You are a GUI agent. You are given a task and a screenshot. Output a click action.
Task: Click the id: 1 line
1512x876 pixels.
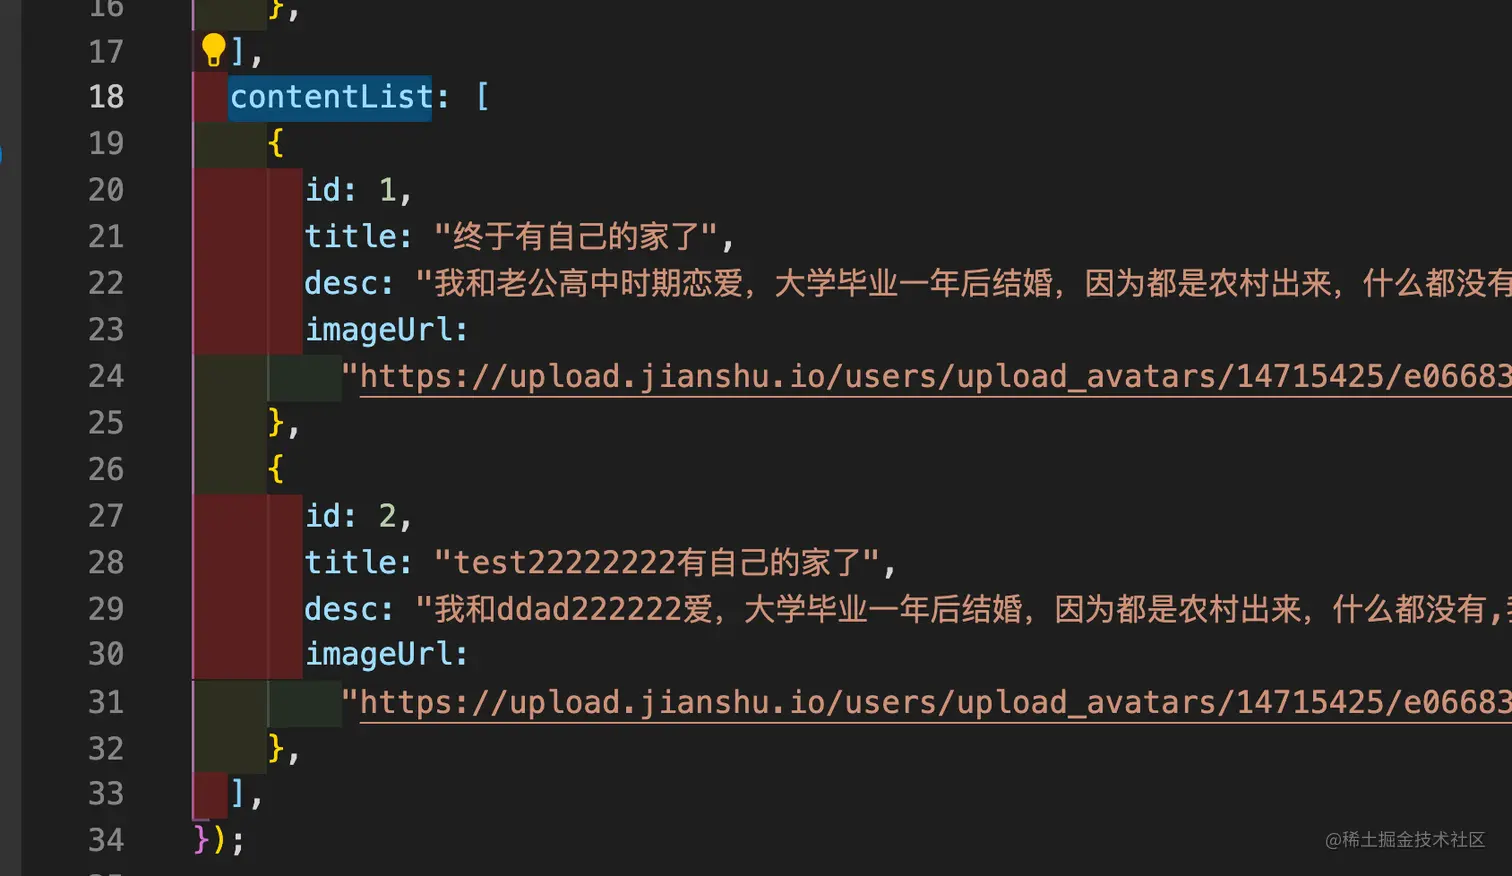[358, 190]
